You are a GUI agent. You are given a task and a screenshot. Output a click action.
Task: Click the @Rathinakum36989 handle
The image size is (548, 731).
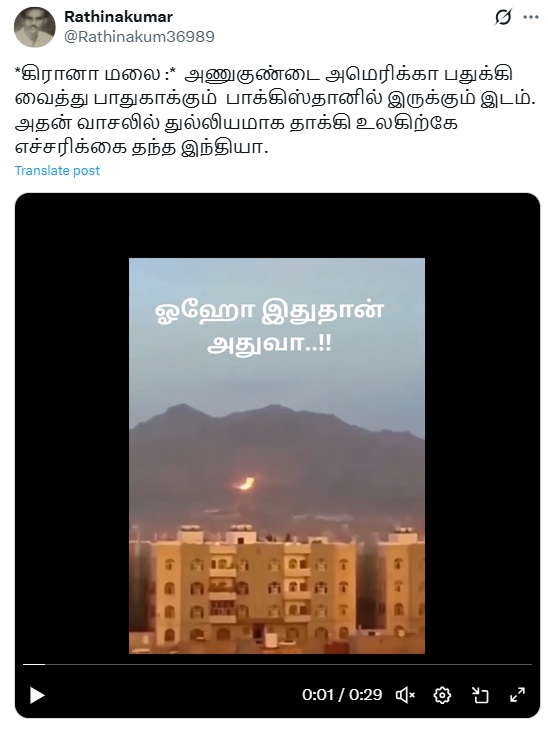point(139,37)
